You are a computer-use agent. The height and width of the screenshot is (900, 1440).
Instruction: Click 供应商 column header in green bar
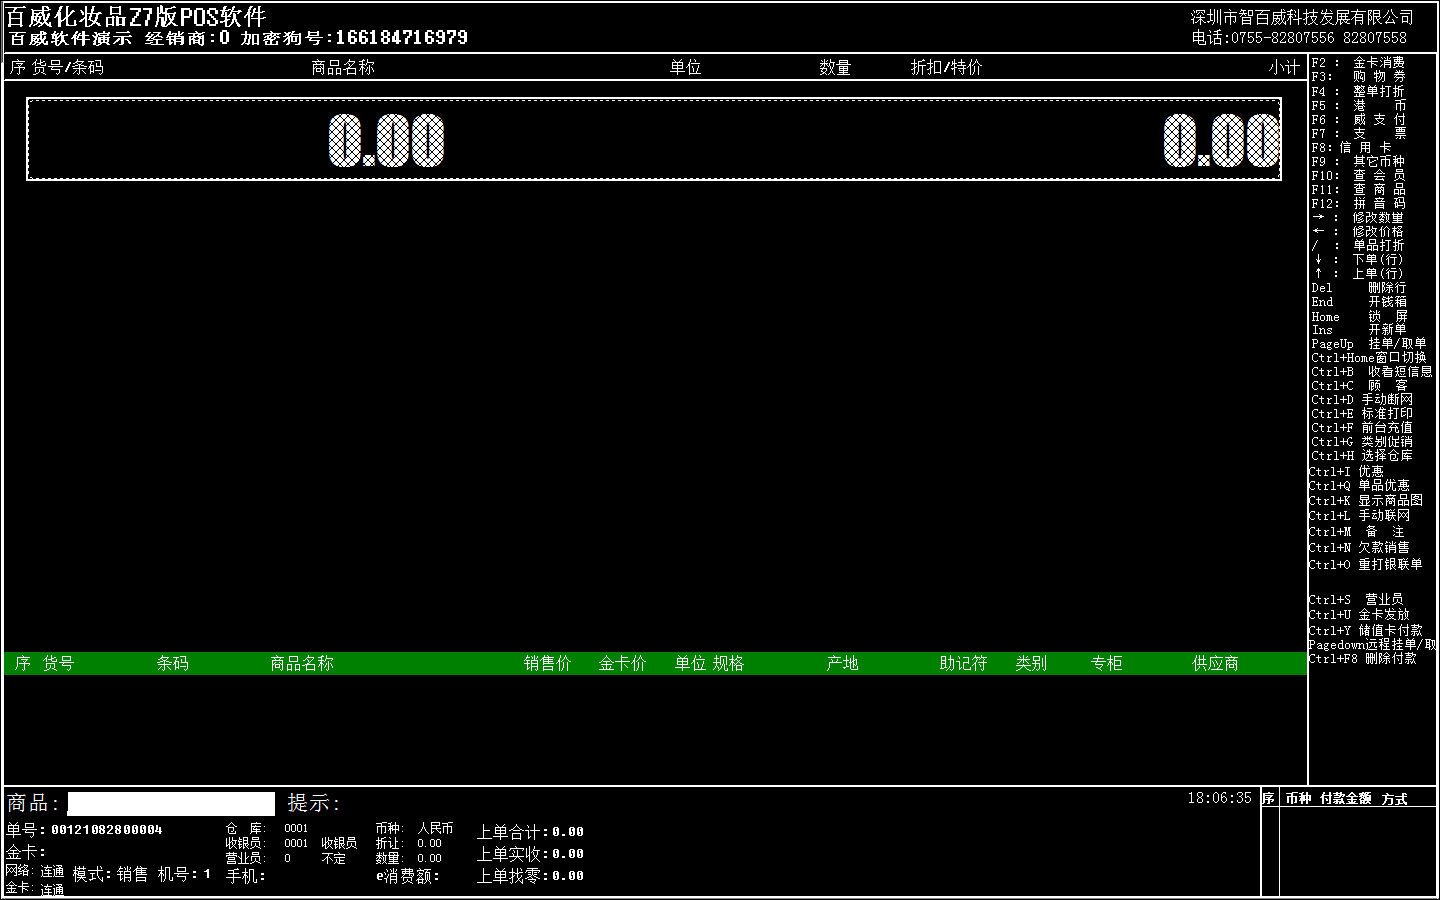[x=1215, y=663]
